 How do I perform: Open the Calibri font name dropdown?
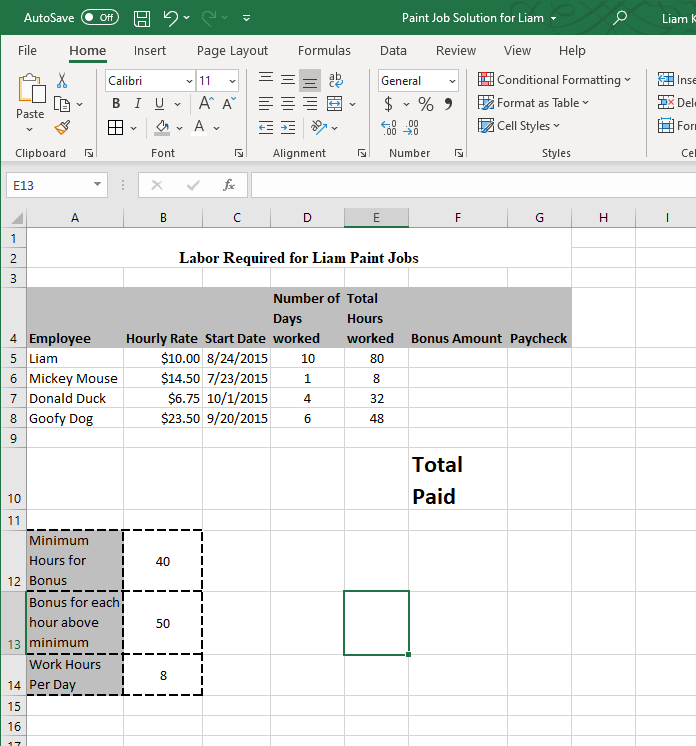click(x=189, y=81)
